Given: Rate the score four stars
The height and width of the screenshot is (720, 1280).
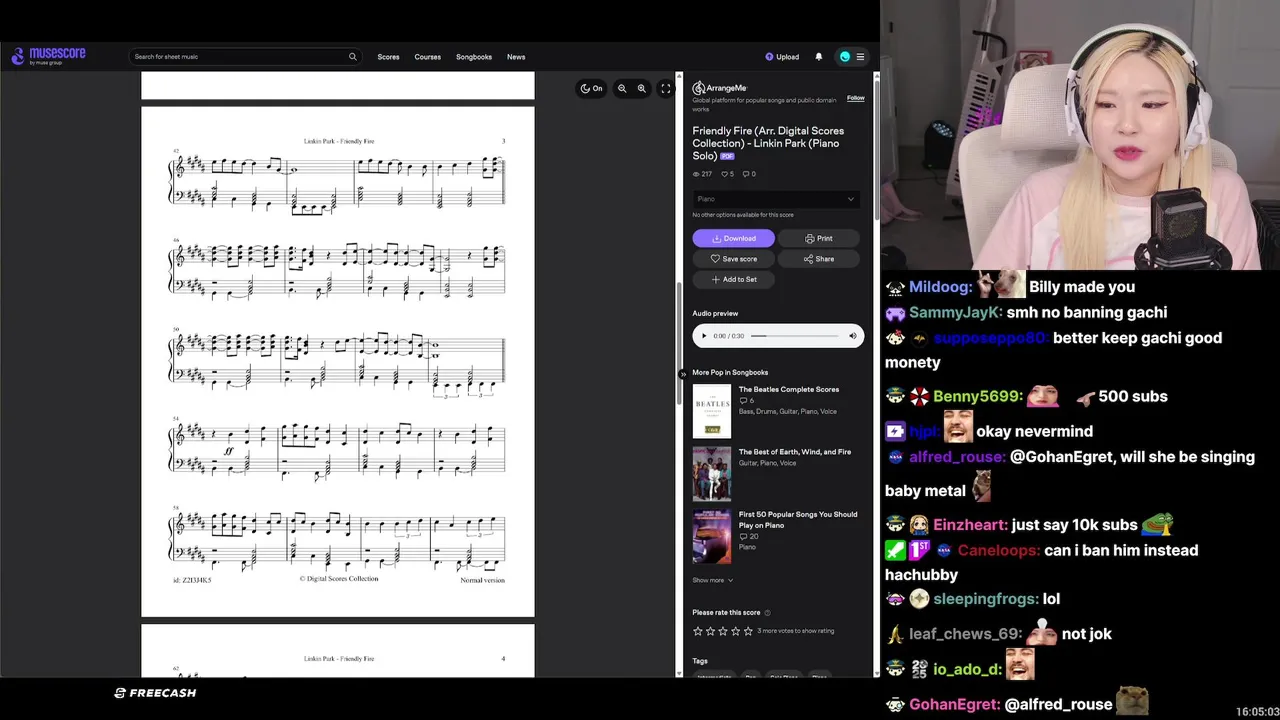Looking at the screenshot, I should click(x=735, y=631).
